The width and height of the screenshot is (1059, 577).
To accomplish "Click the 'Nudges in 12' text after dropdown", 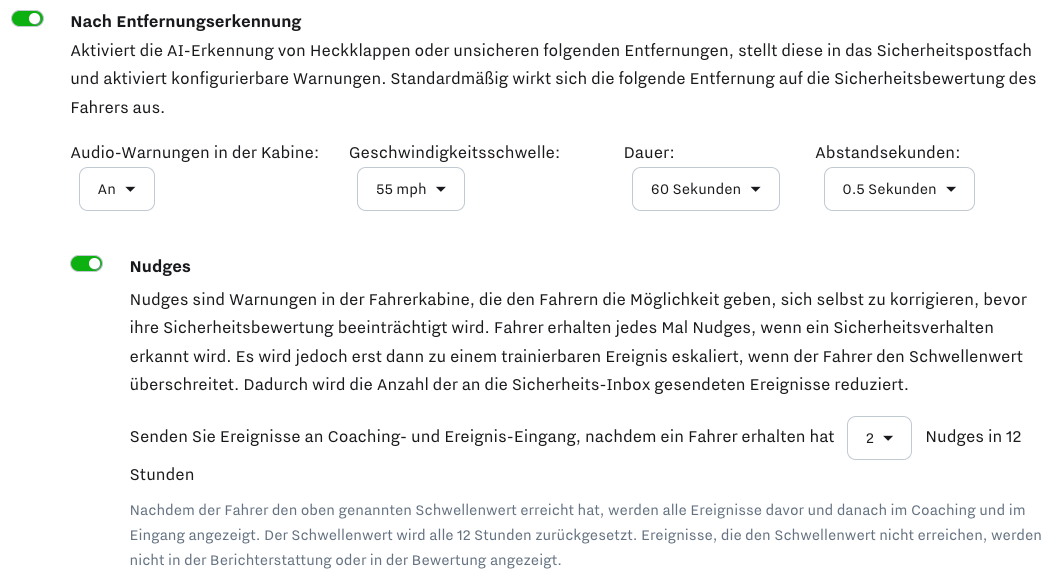I will pos(973,436).
